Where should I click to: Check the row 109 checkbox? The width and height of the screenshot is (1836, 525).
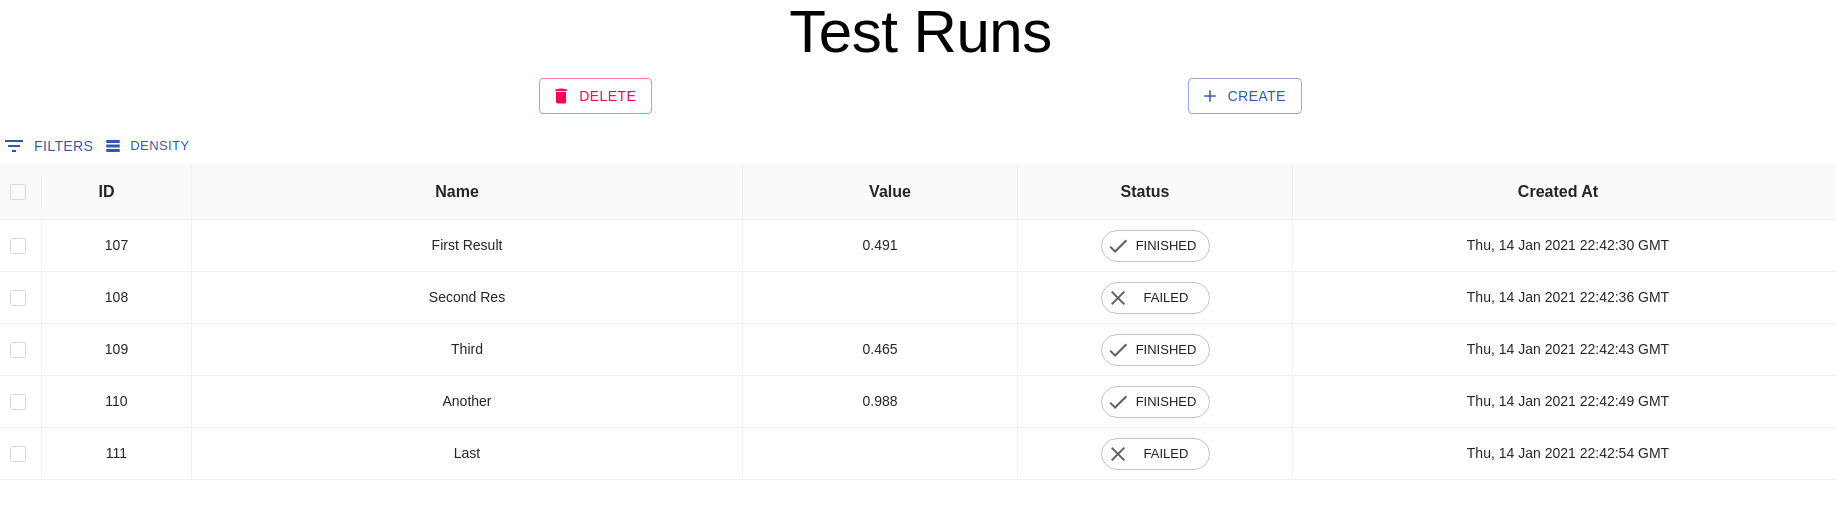(x=18, y=350)
